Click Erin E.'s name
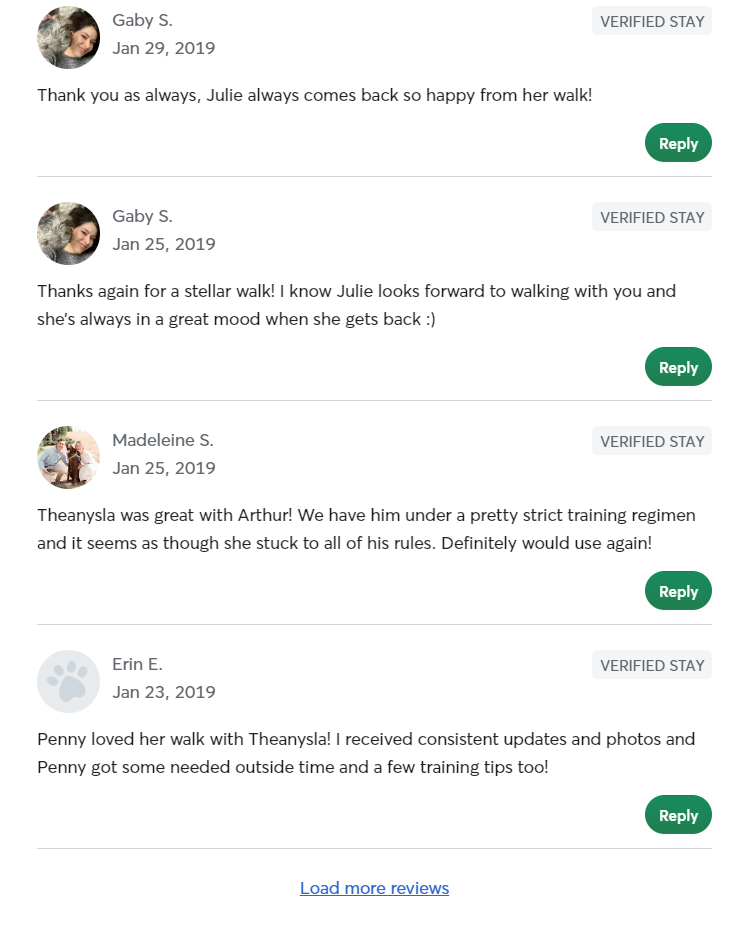Viewport: 750px width, 928px height. [x=137, y=663]
